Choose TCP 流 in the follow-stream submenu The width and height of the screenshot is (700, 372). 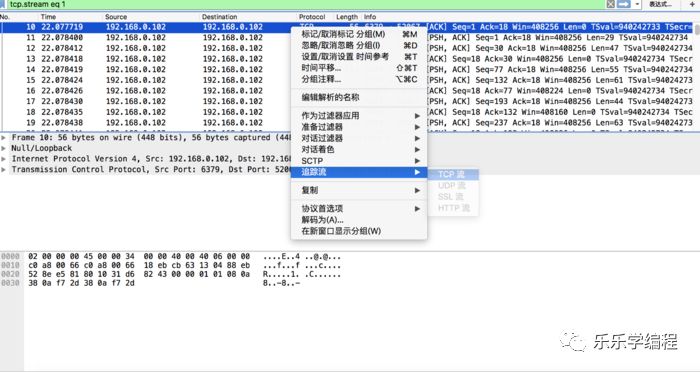[453, 174]
